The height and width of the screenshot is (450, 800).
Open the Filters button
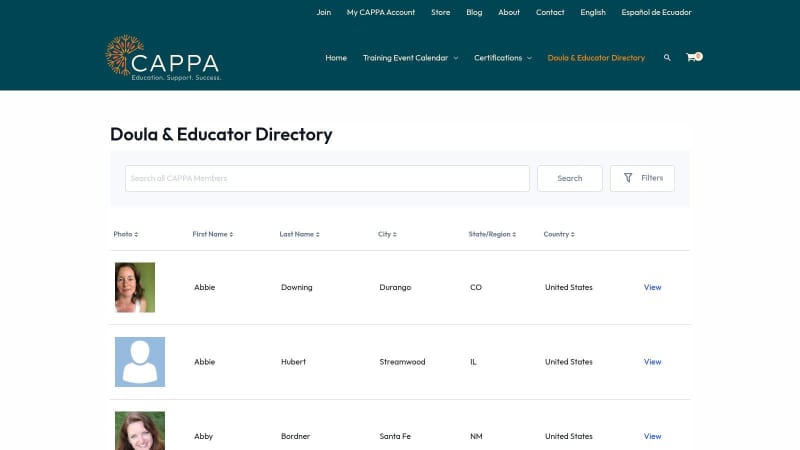[x=642, y=179]
